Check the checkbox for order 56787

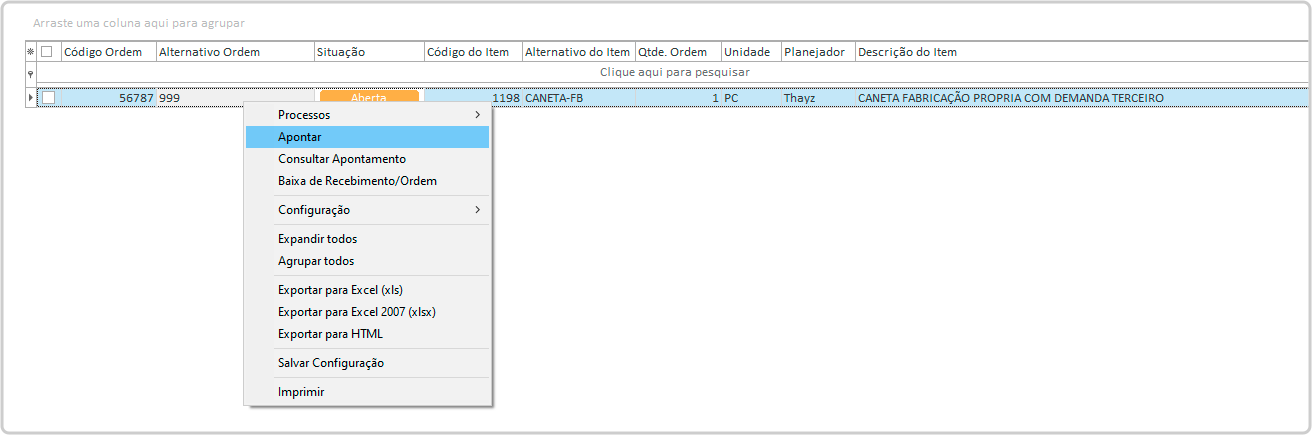click(48, 98)
